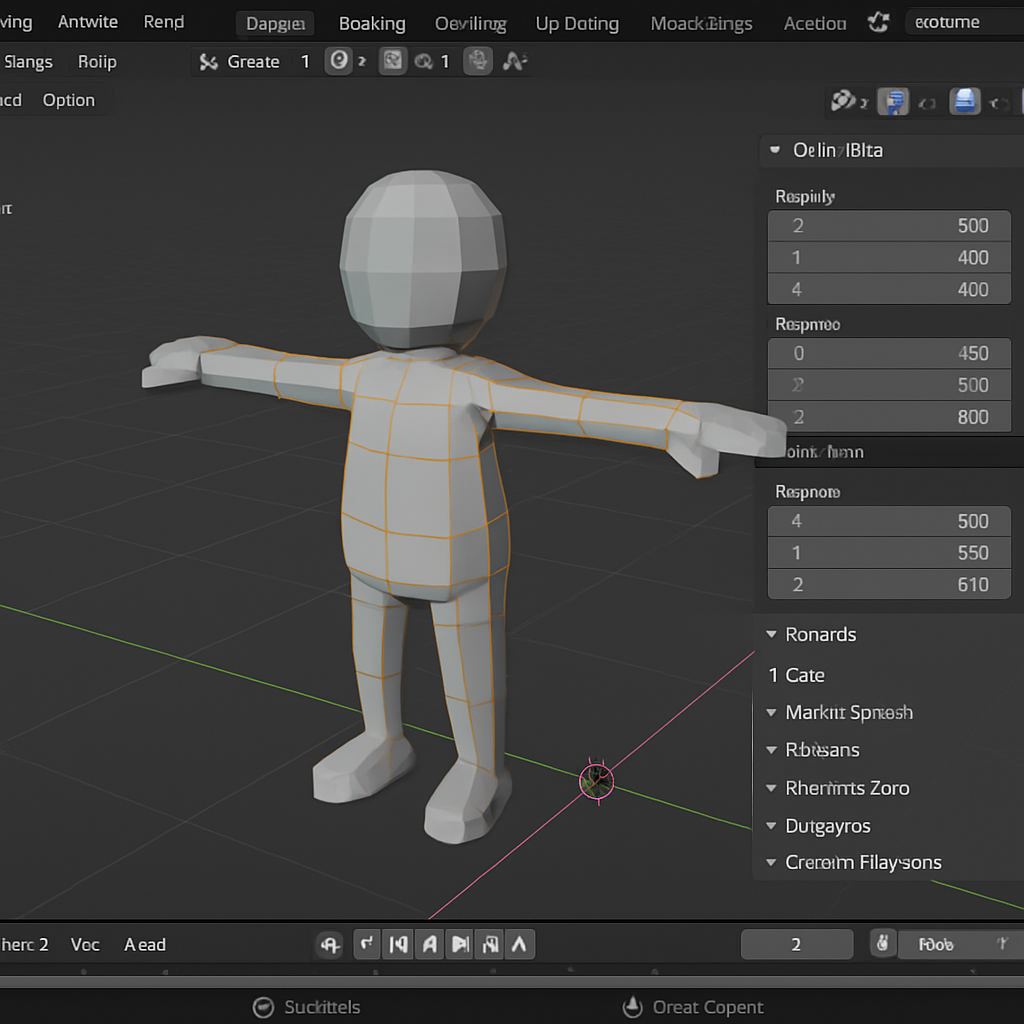Collapse the Oelin IBlta panel
This screenshot has width=1024, height=1024.
(774, 151)
